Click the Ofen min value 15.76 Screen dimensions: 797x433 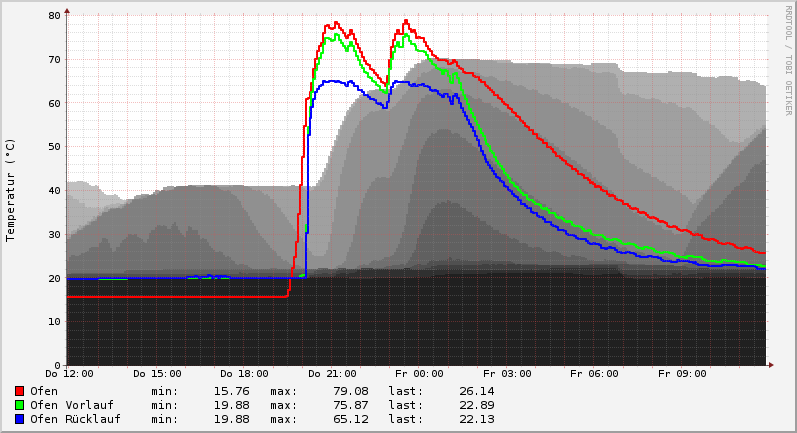coord(231,391)
